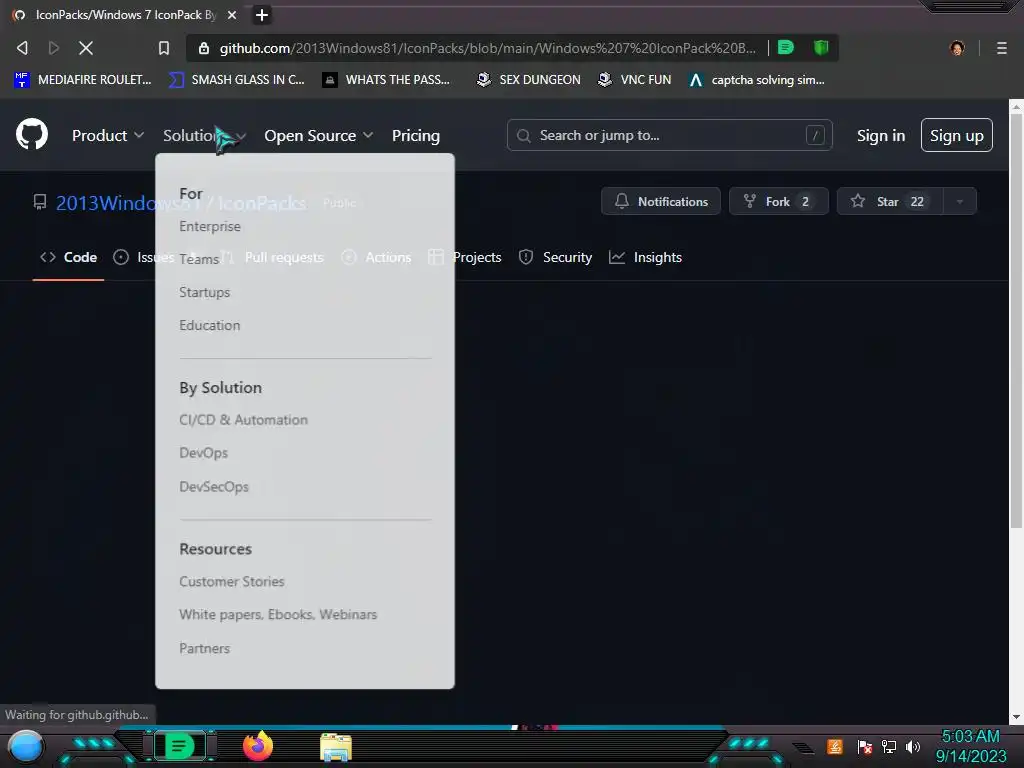Open the file explorer taskbar icon
Image resolution: width=1024 pixels, height=768 pixels.
336,747
